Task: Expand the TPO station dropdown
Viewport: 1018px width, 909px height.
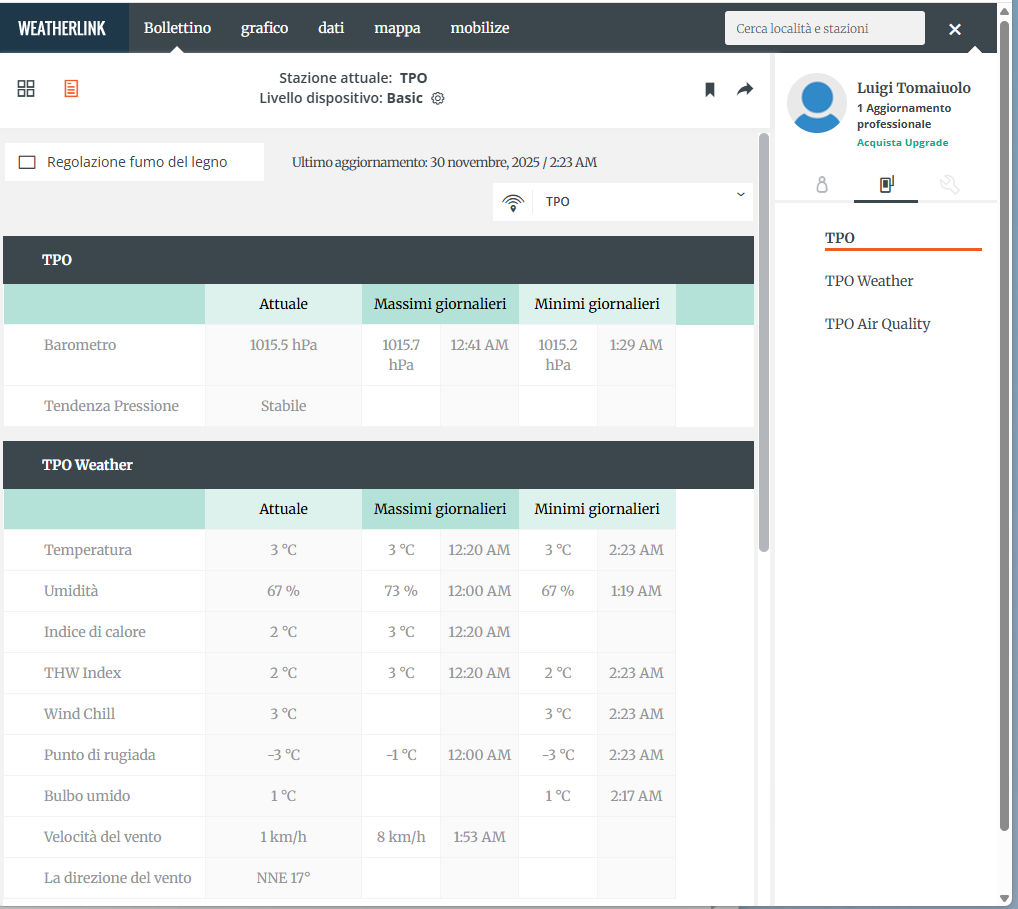Action: pyautogui.click(x=740, y=195)
